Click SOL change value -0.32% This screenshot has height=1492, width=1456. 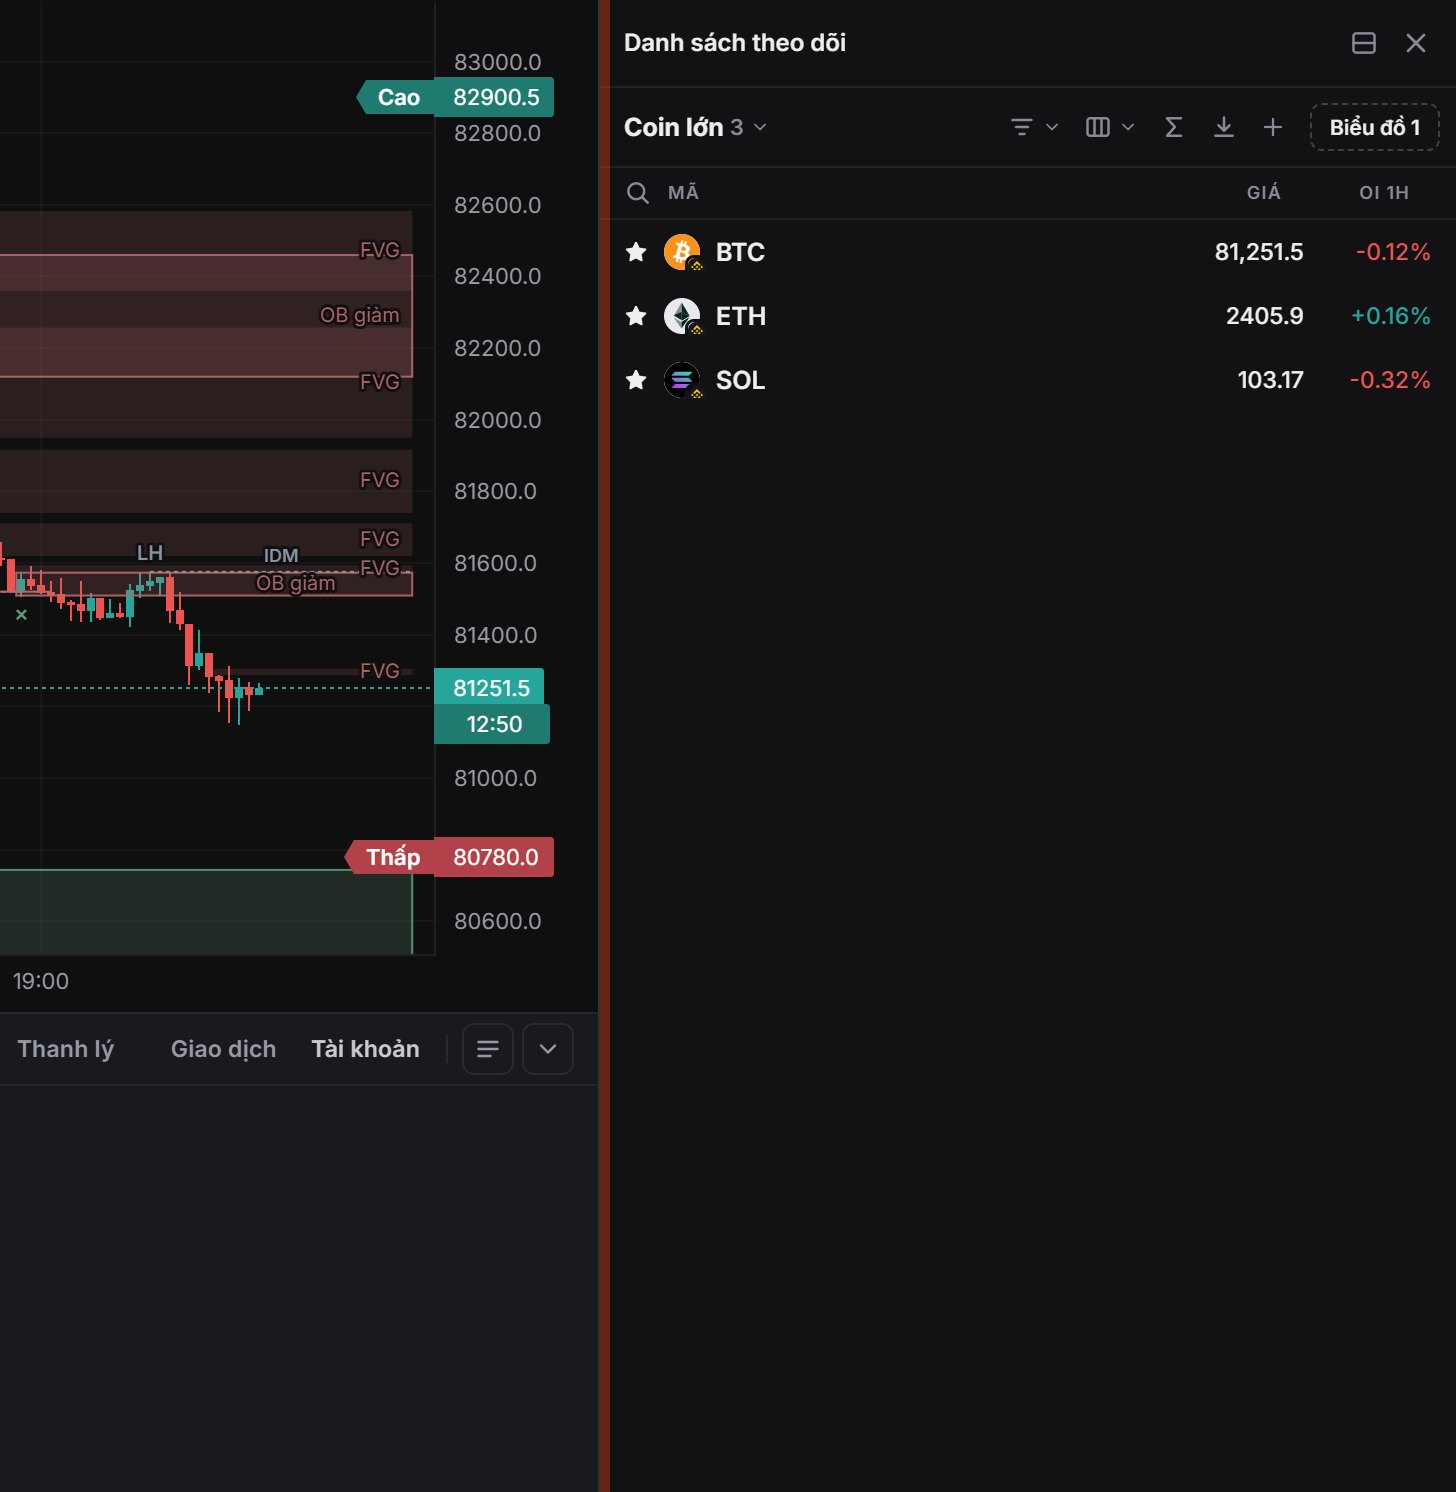pyautogui.click(x=1390, y=380)
